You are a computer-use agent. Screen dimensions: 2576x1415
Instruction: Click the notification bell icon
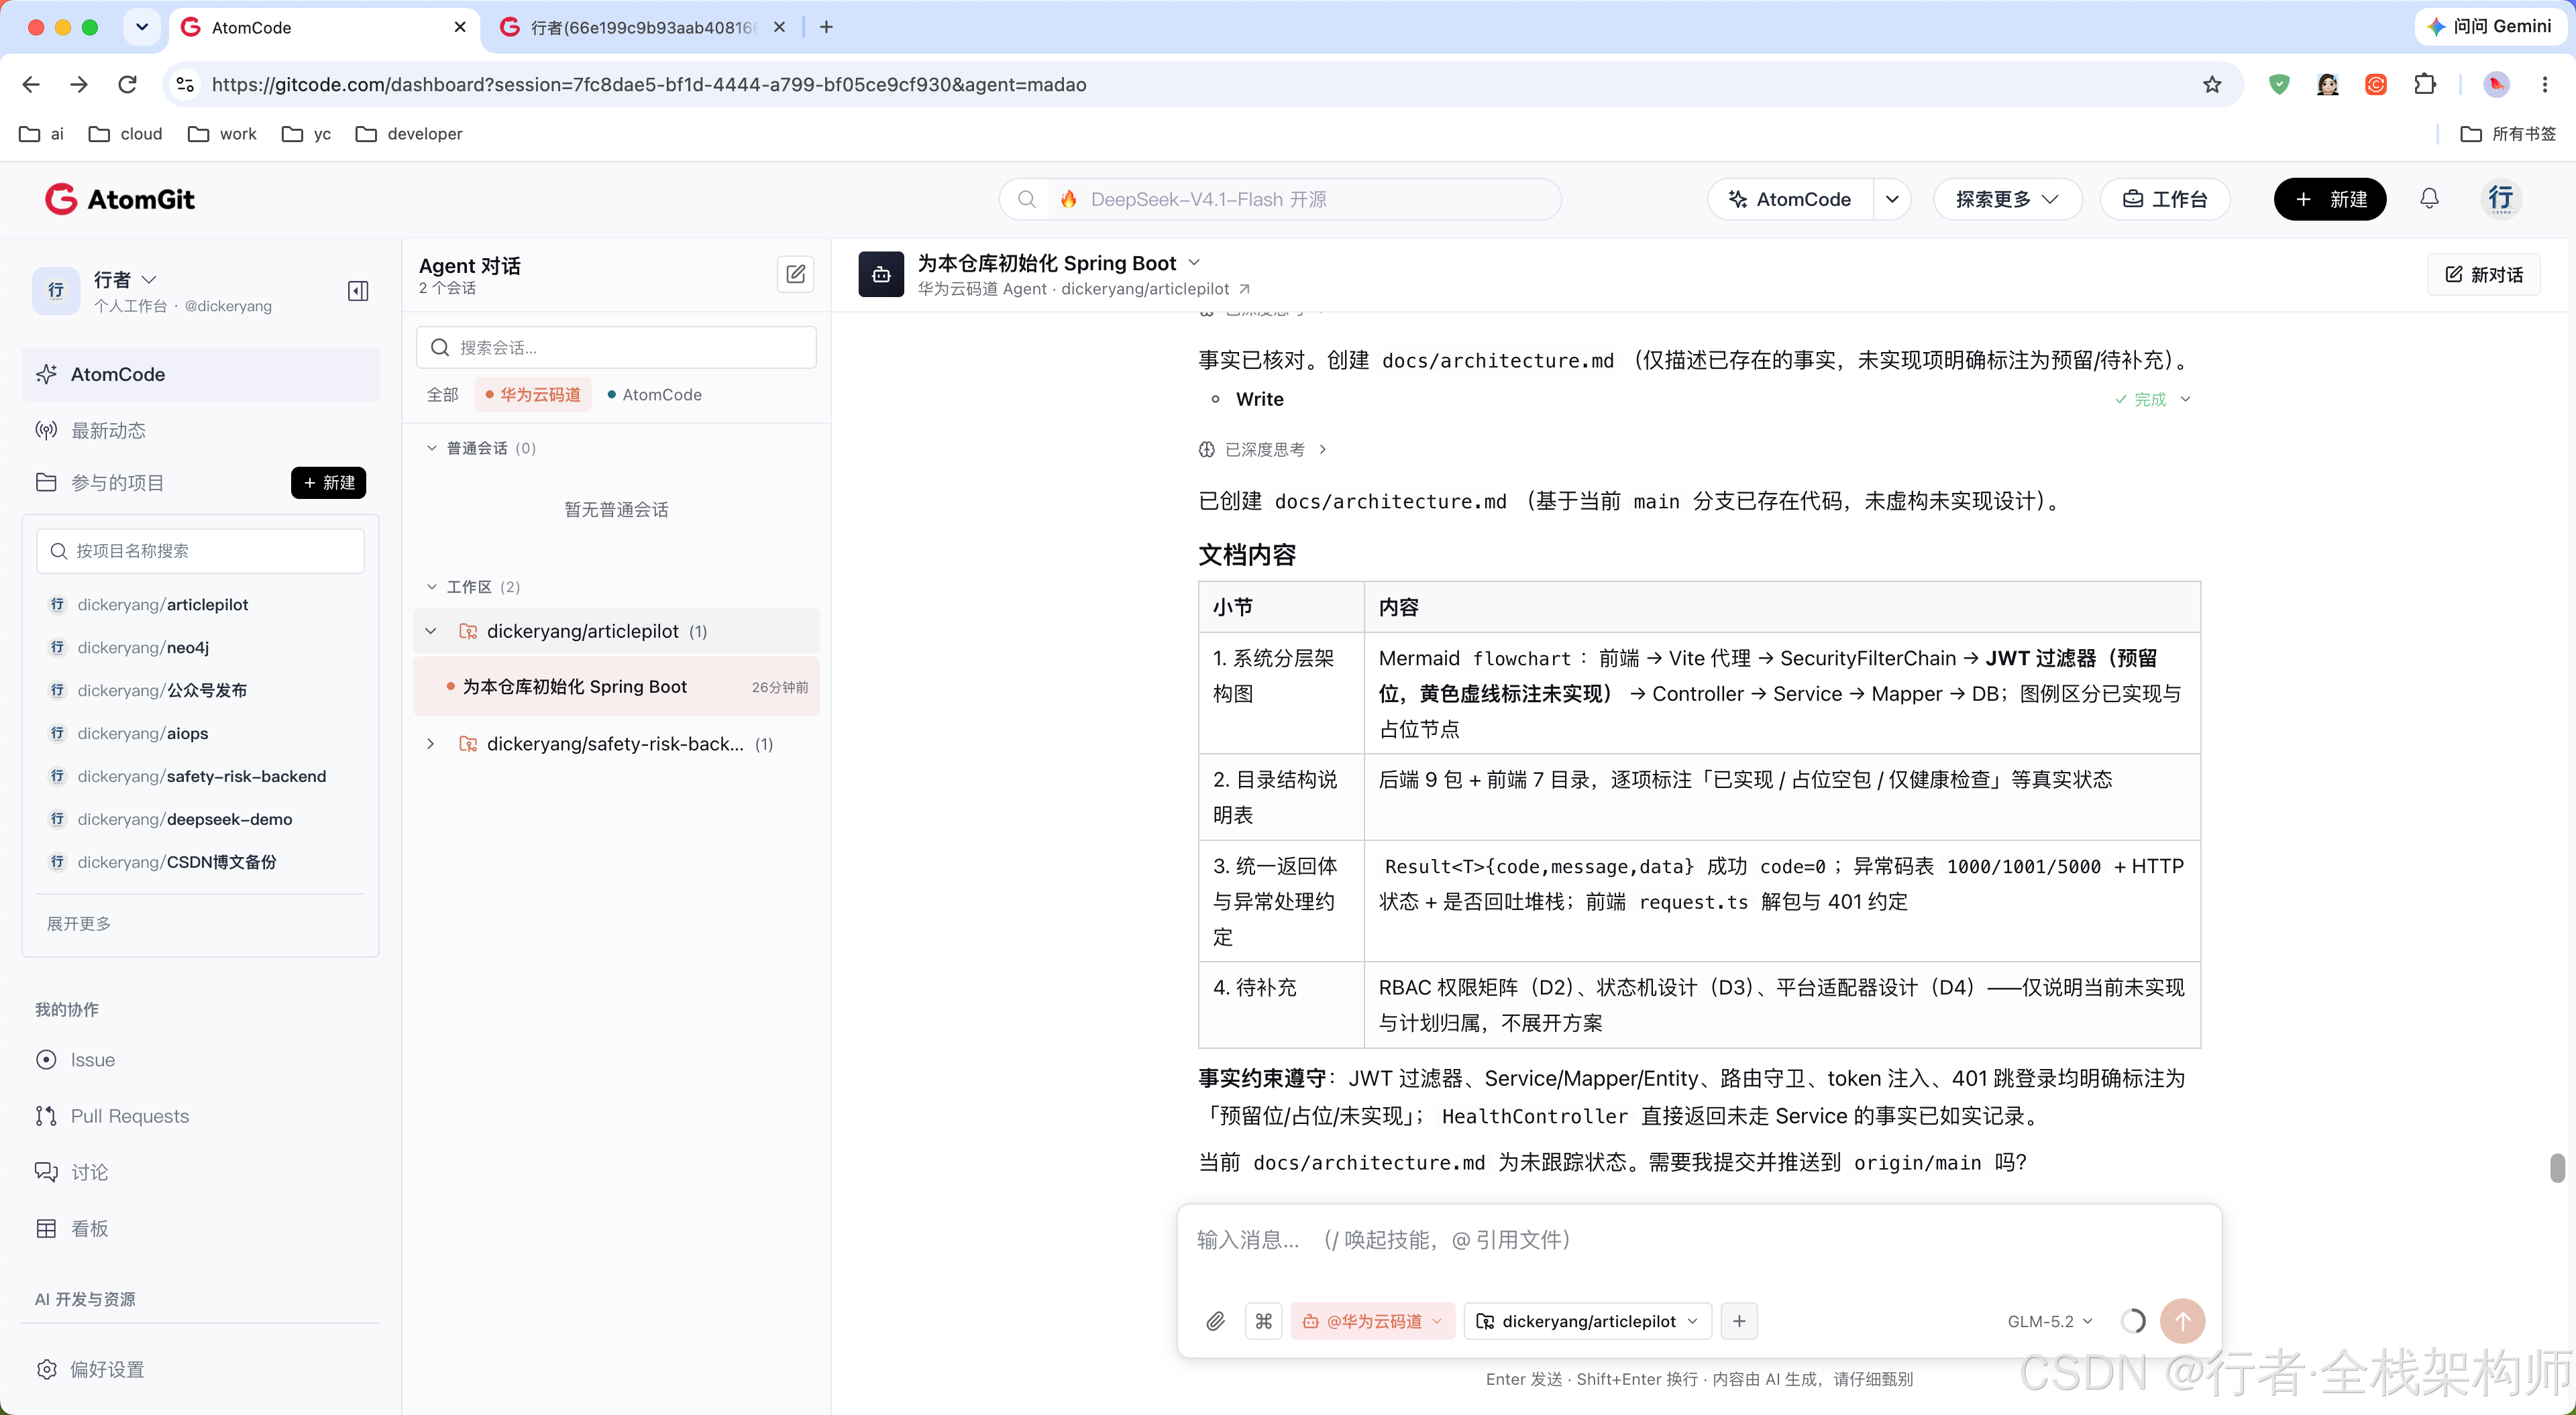2429,199
